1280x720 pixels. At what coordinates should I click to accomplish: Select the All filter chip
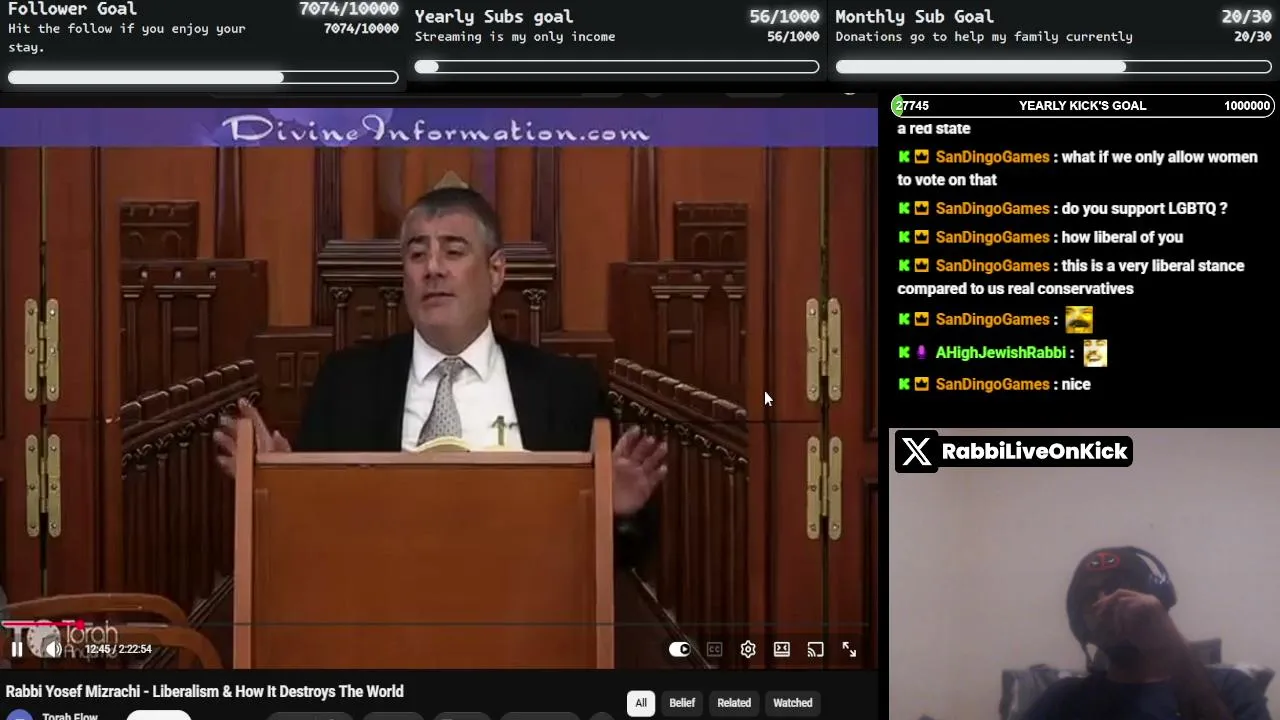click(641, 703)
